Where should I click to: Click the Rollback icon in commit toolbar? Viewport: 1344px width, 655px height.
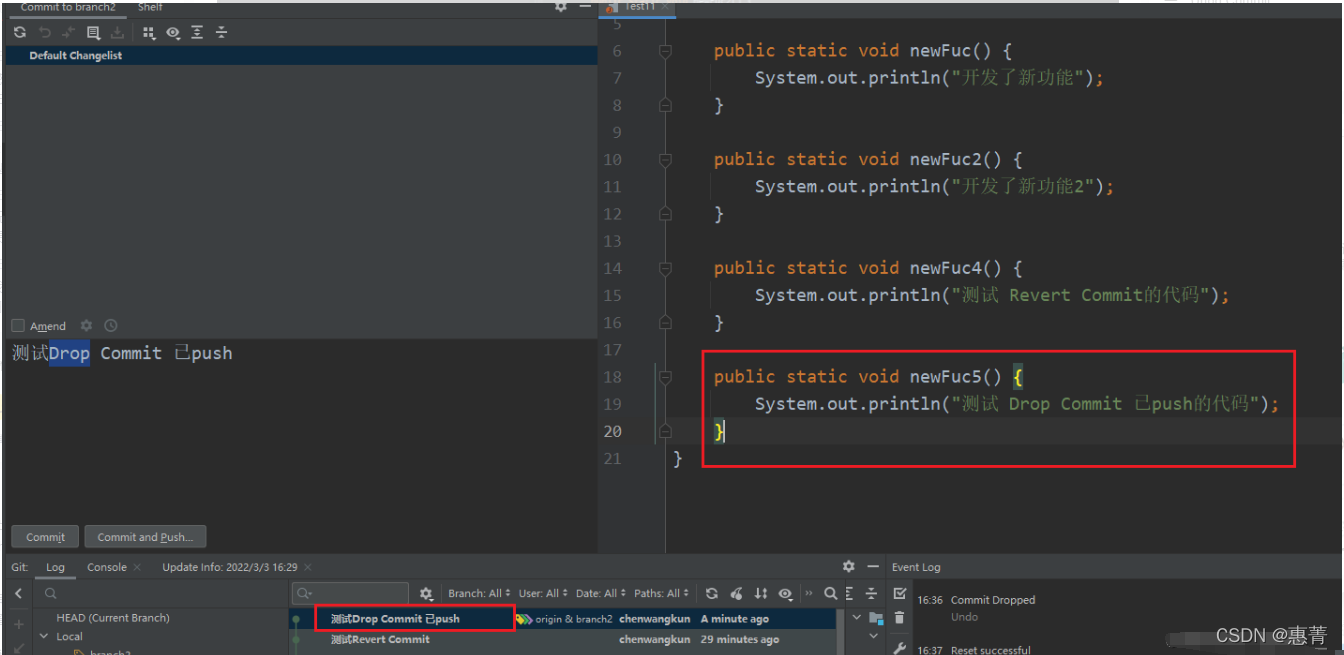point(45,32)
